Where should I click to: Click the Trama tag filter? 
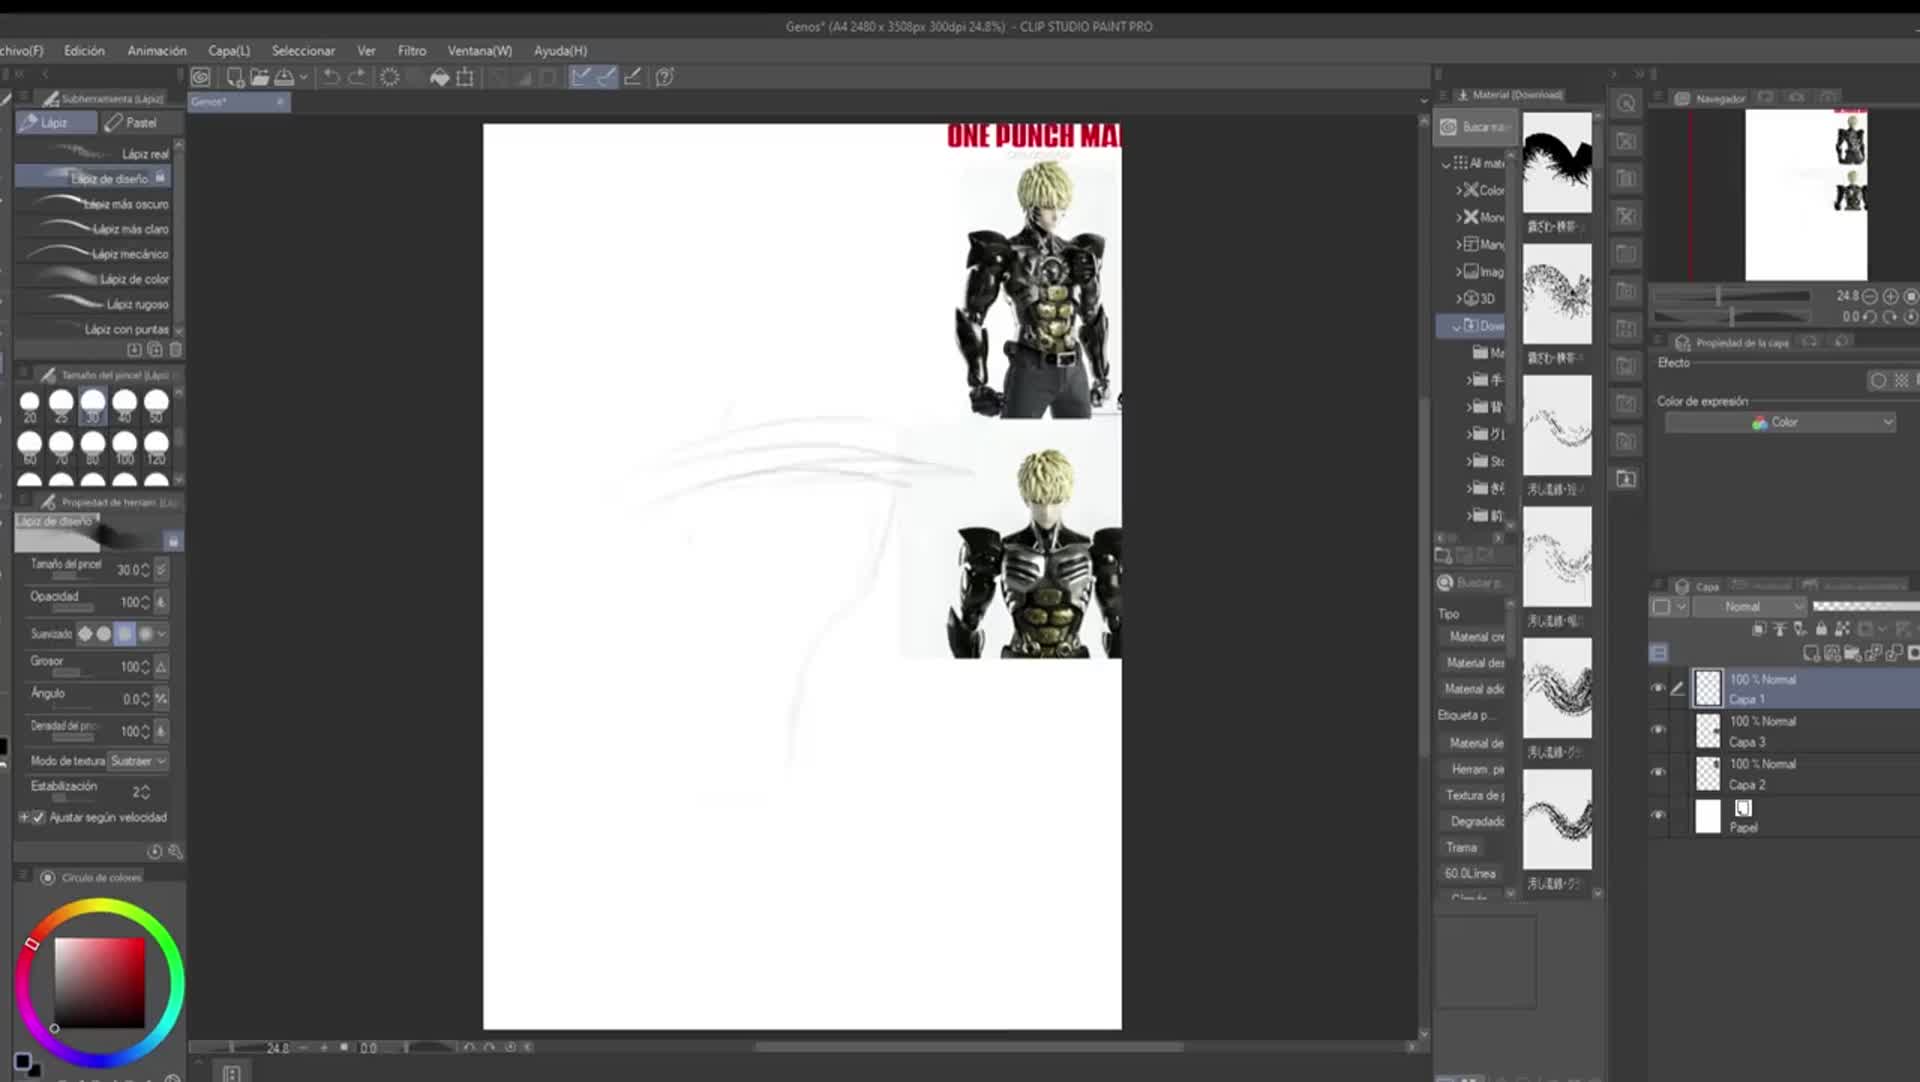pyautogui.click(x=1462, y=847)
